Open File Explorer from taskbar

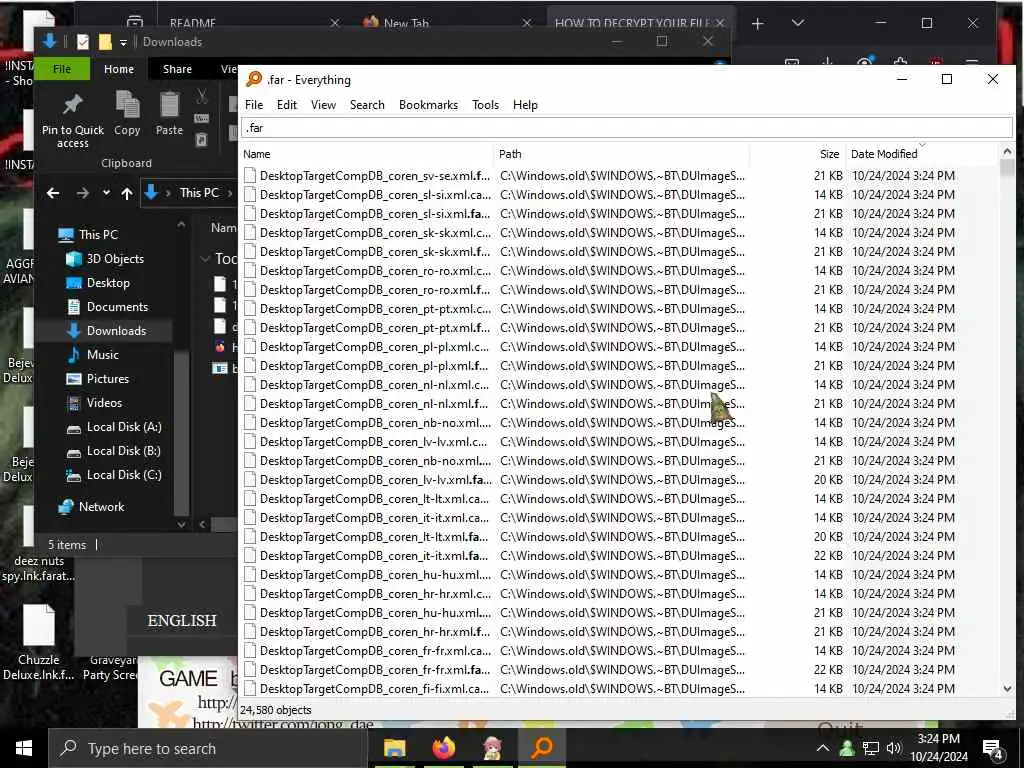click(x=394, y=748)
